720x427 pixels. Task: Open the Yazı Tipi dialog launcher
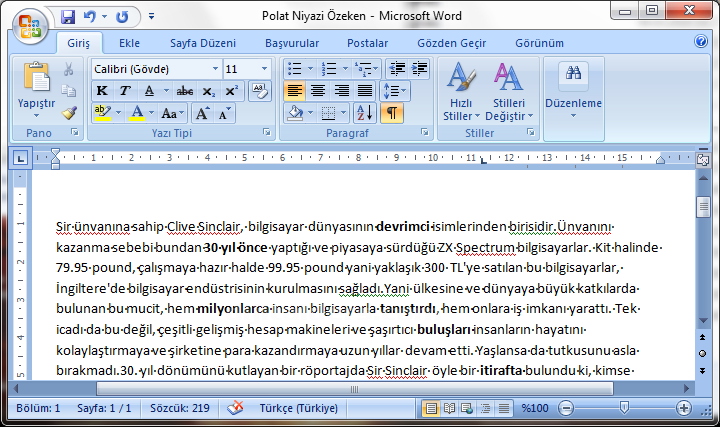[x=267, y=132]
